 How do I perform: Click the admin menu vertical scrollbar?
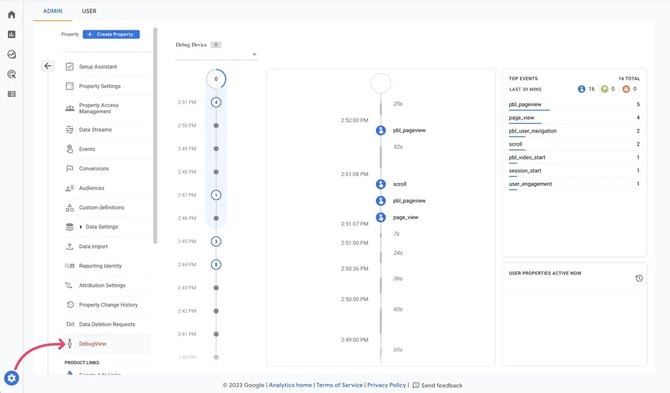155,136
